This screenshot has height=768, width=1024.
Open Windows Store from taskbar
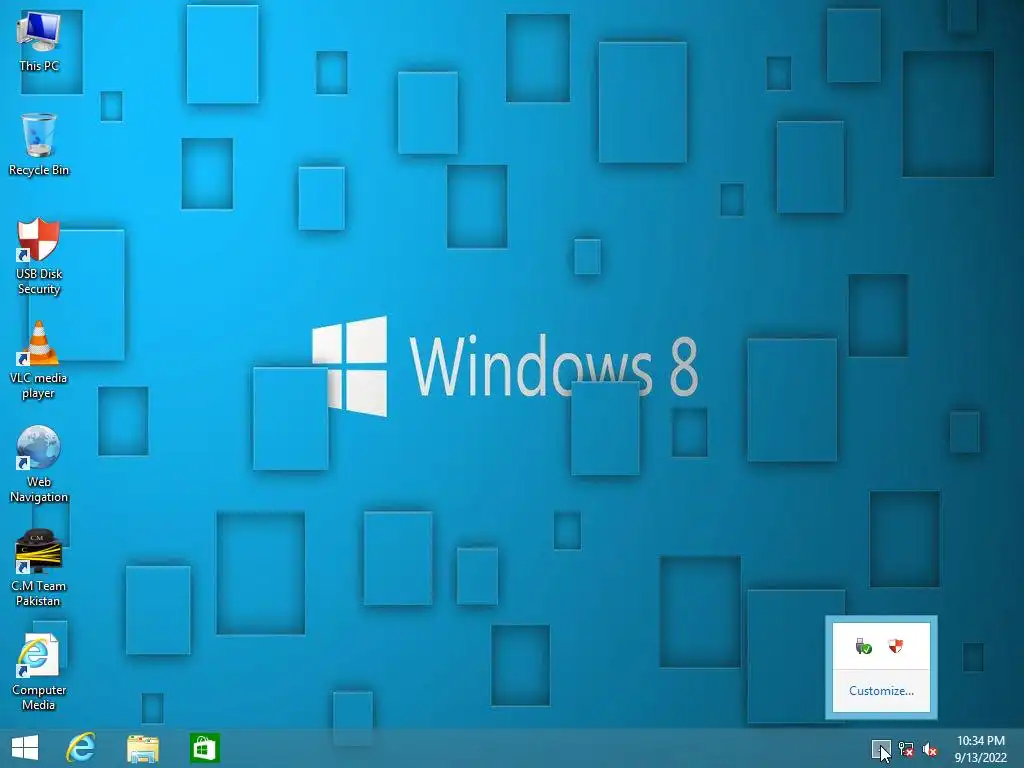pyautogui.click(x=204, y=748)
